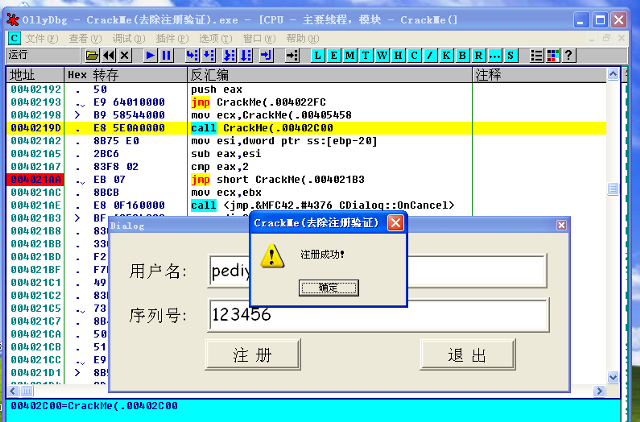640x422 pixels.
Task: Click 确定 in the 注册成功 message box
Action: (x=329, y=288)
